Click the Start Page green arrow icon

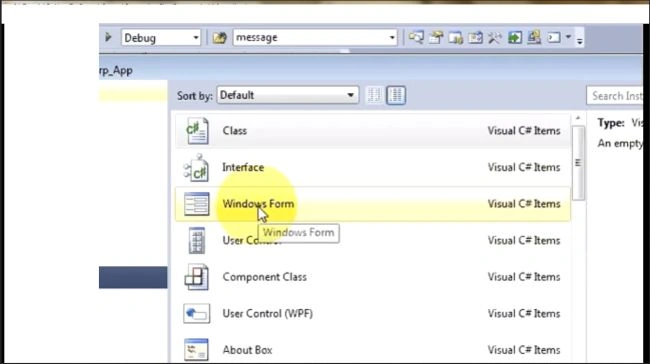tap(514, 38)
